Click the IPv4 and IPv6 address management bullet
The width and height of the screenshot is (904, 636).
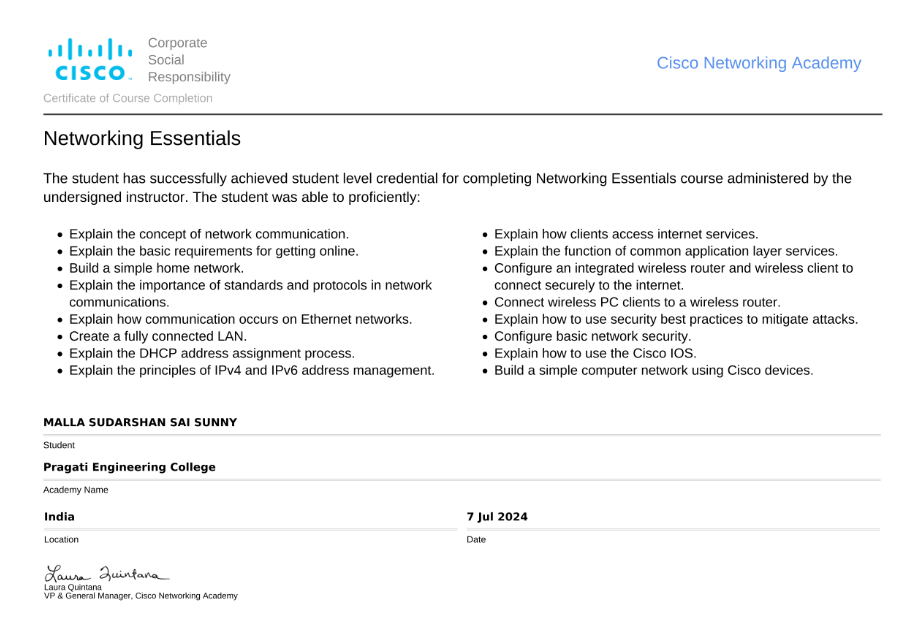coord(251,370)
